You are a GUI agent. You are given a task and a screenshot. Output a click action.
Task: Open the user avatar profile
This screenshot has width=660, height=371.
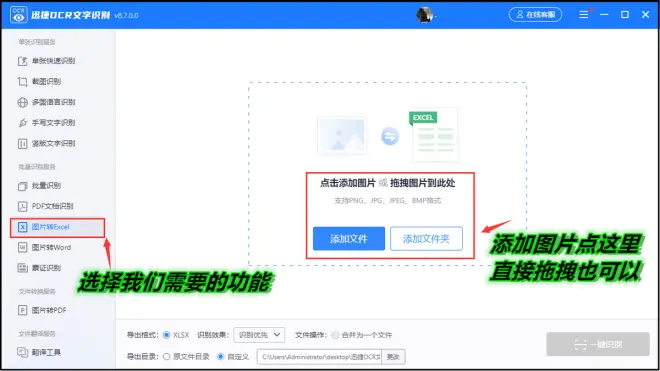[425, 15]
